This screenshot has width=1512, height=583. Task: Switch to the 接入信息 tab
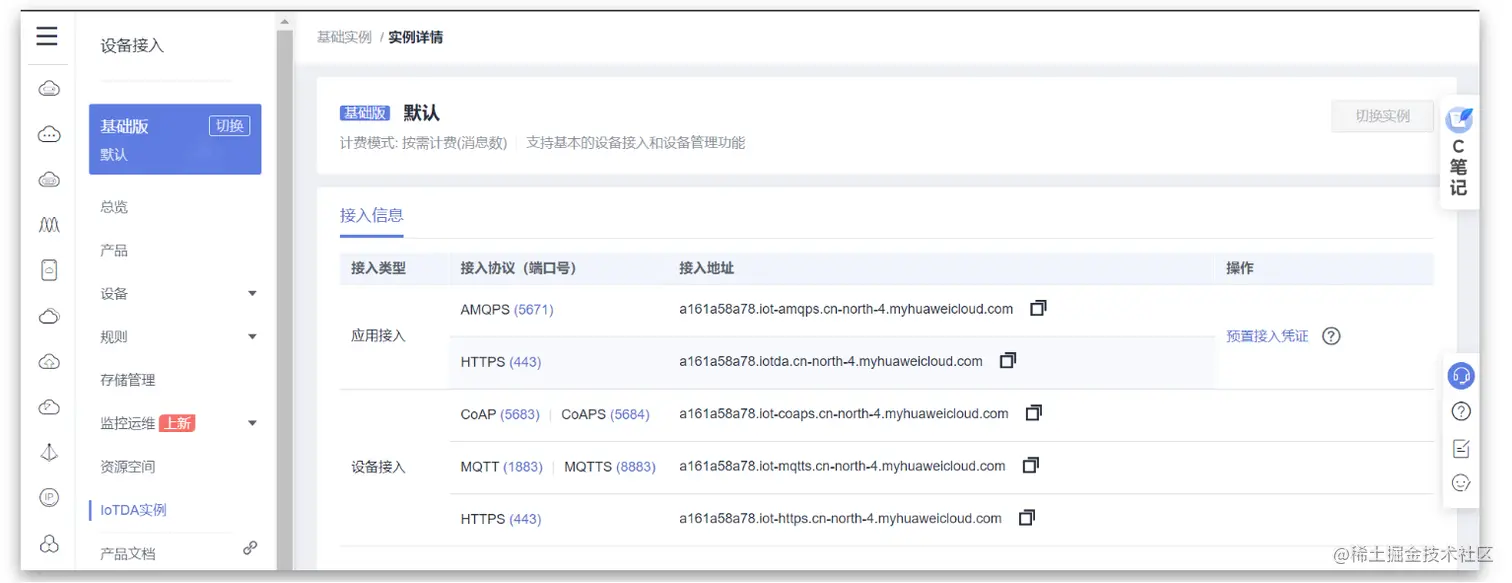click(371, 215)
